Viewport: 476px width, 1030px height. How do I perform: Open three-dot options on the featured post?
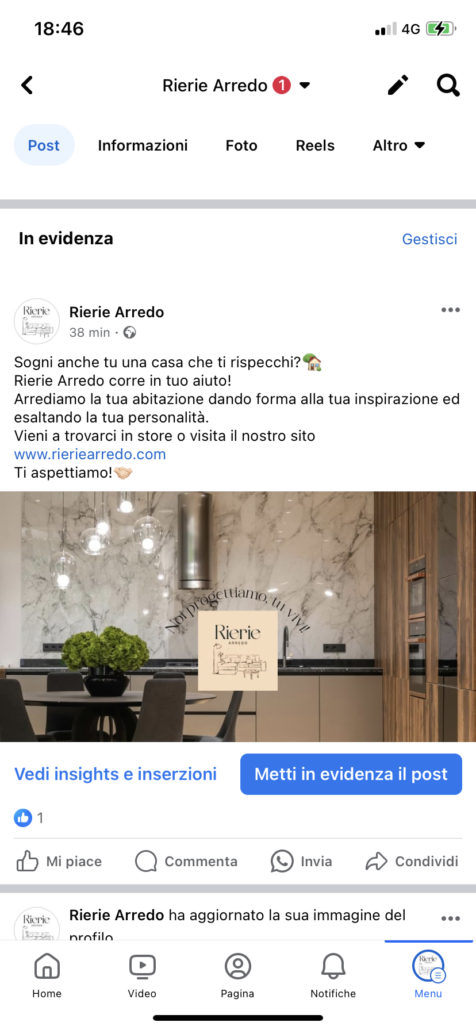[450, 310]
